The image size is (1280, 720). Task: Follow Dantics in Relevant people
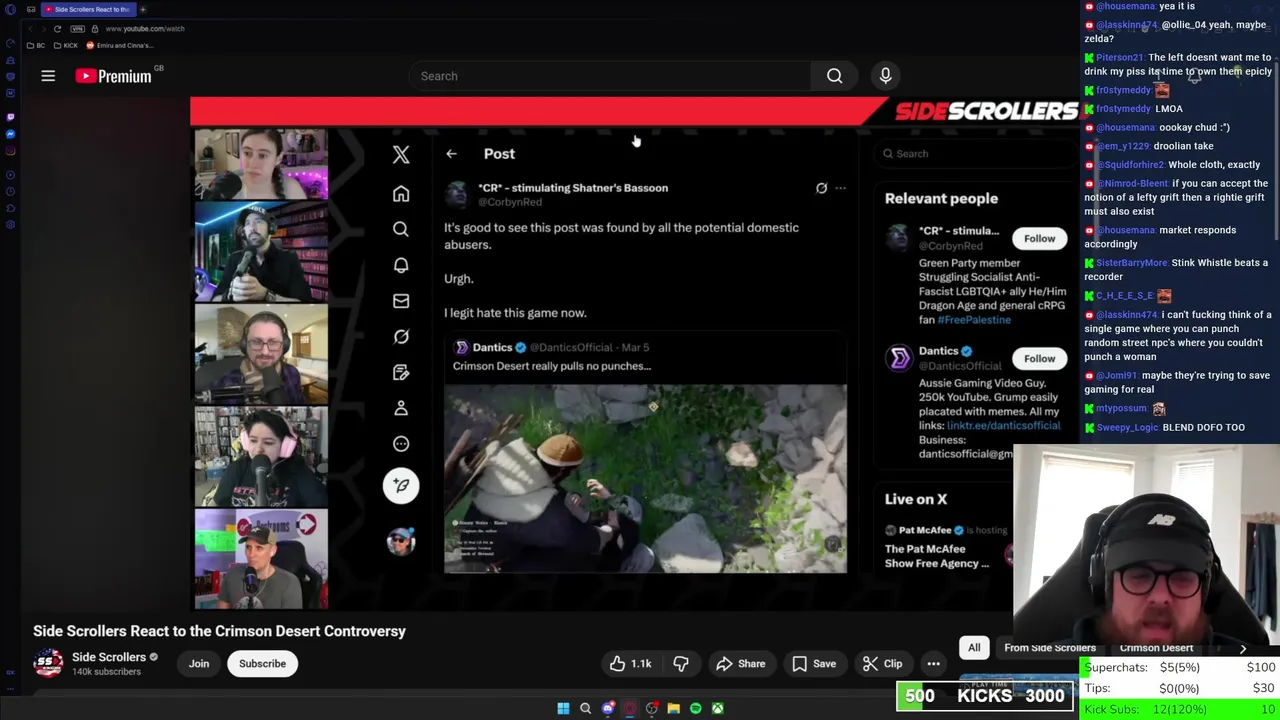pos(1039,358)
